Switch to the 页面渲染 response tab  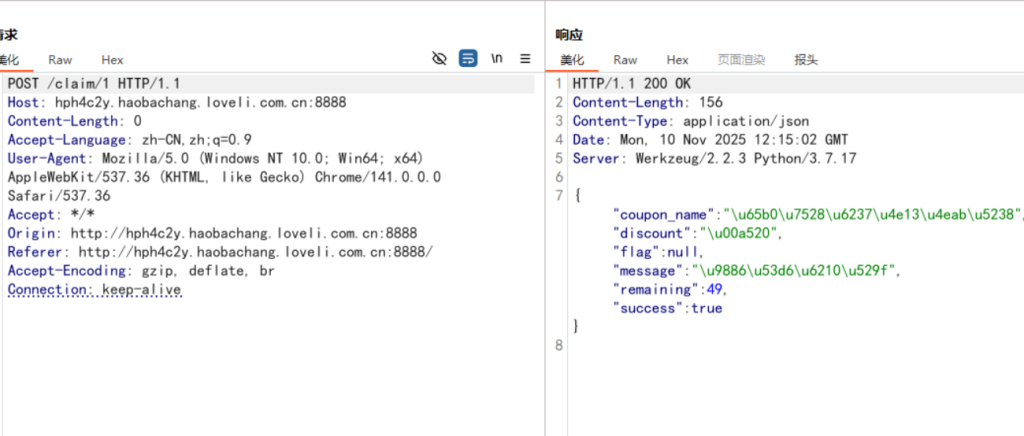point(741,60)
